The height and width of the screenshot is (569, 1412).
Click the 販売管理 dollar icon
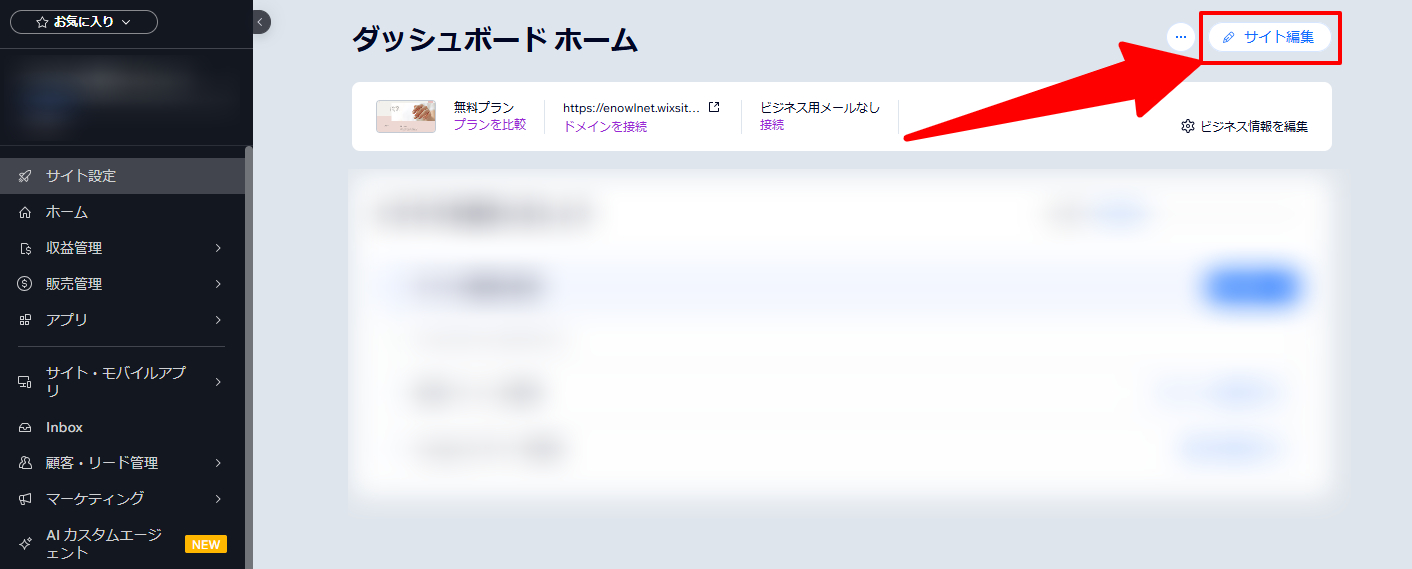coord(25,284)
